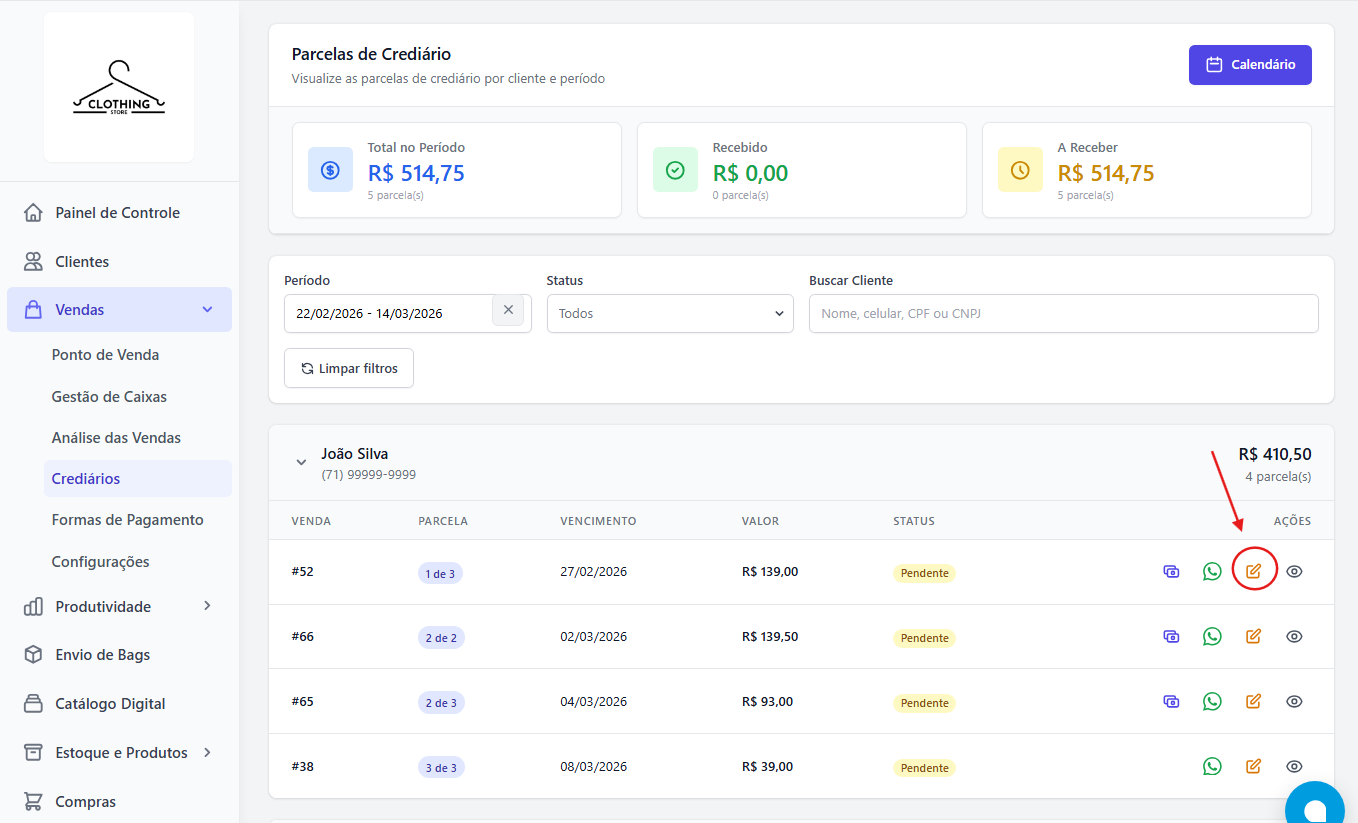This screenshot has height=823, width=1358.
Task: Open Painel de Controle in sidebar
Action: click(x=117, y=213)
